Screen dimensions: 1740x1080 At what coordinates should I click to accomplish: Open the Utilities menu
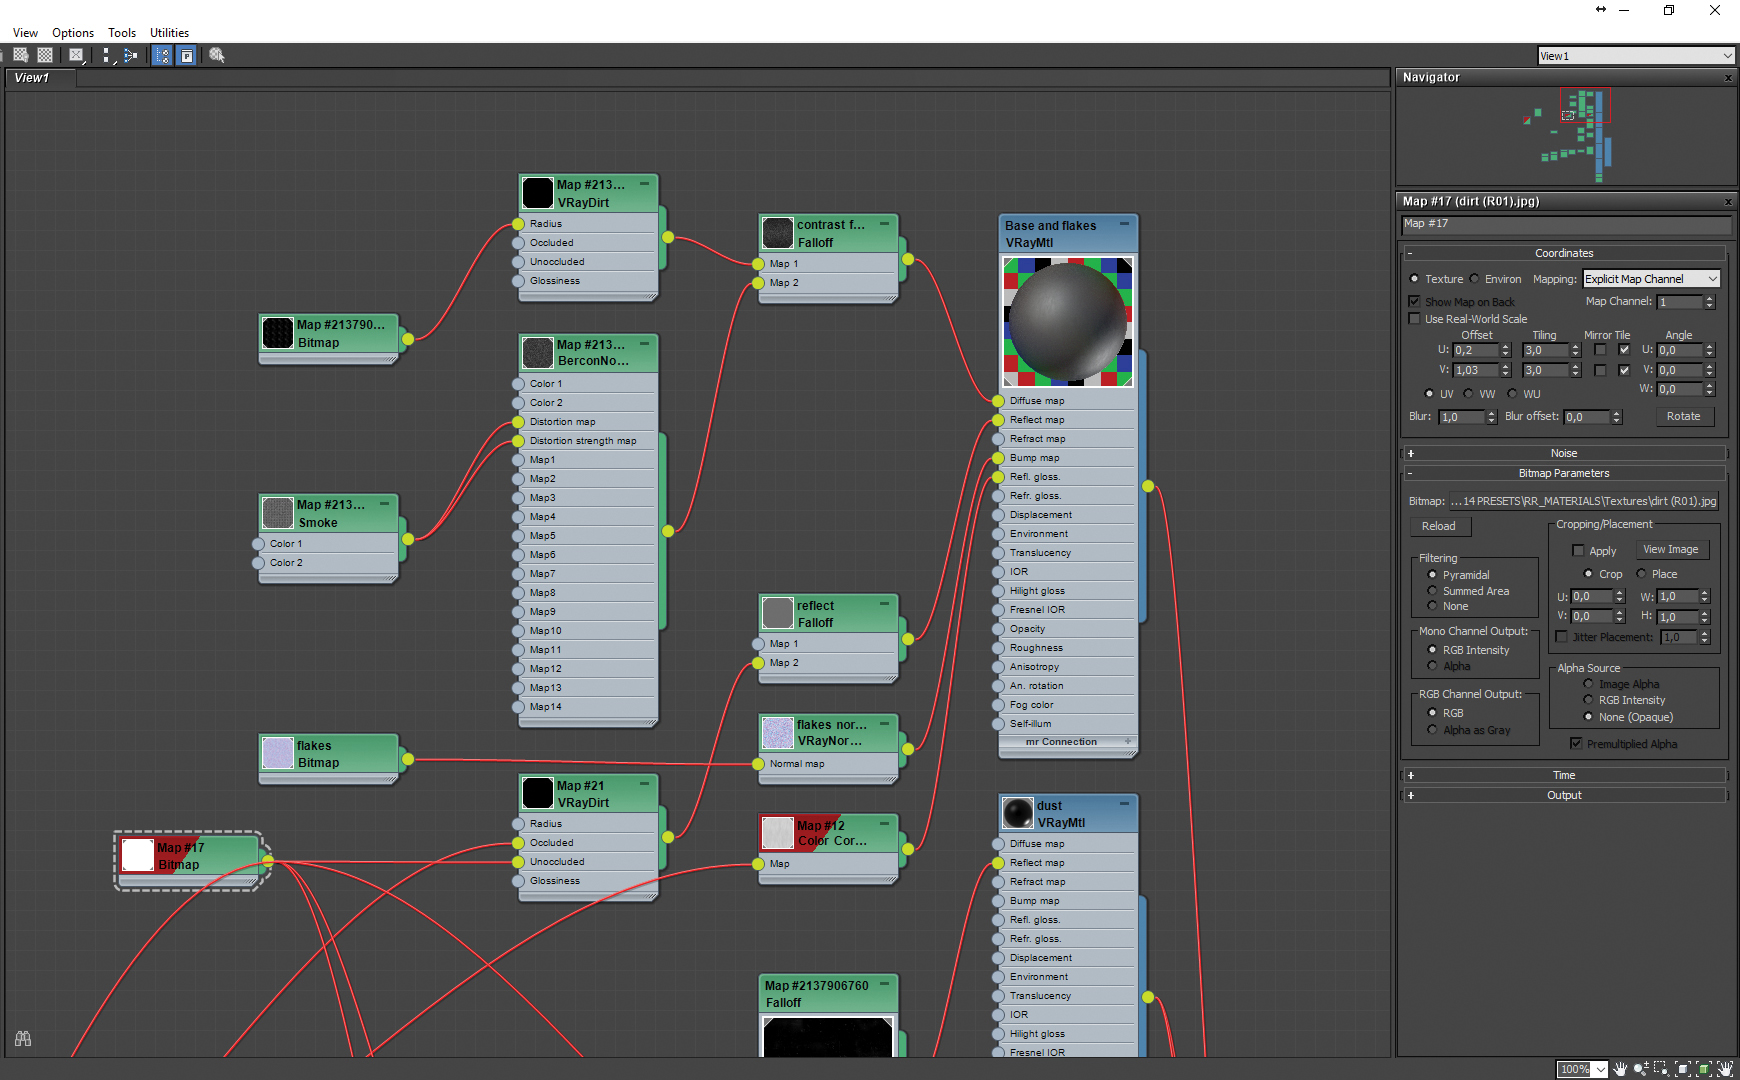pos(169,33)
